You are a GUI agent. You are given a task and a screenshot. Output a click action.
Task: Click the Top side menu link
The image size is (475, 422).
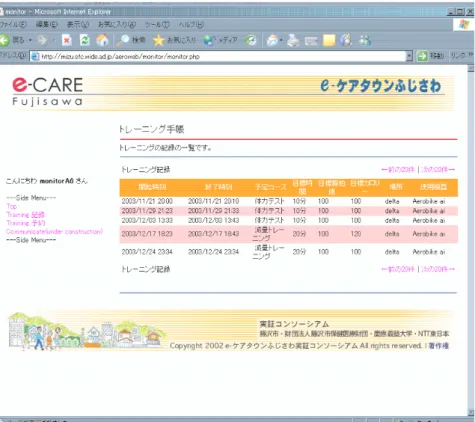[11, 206]
